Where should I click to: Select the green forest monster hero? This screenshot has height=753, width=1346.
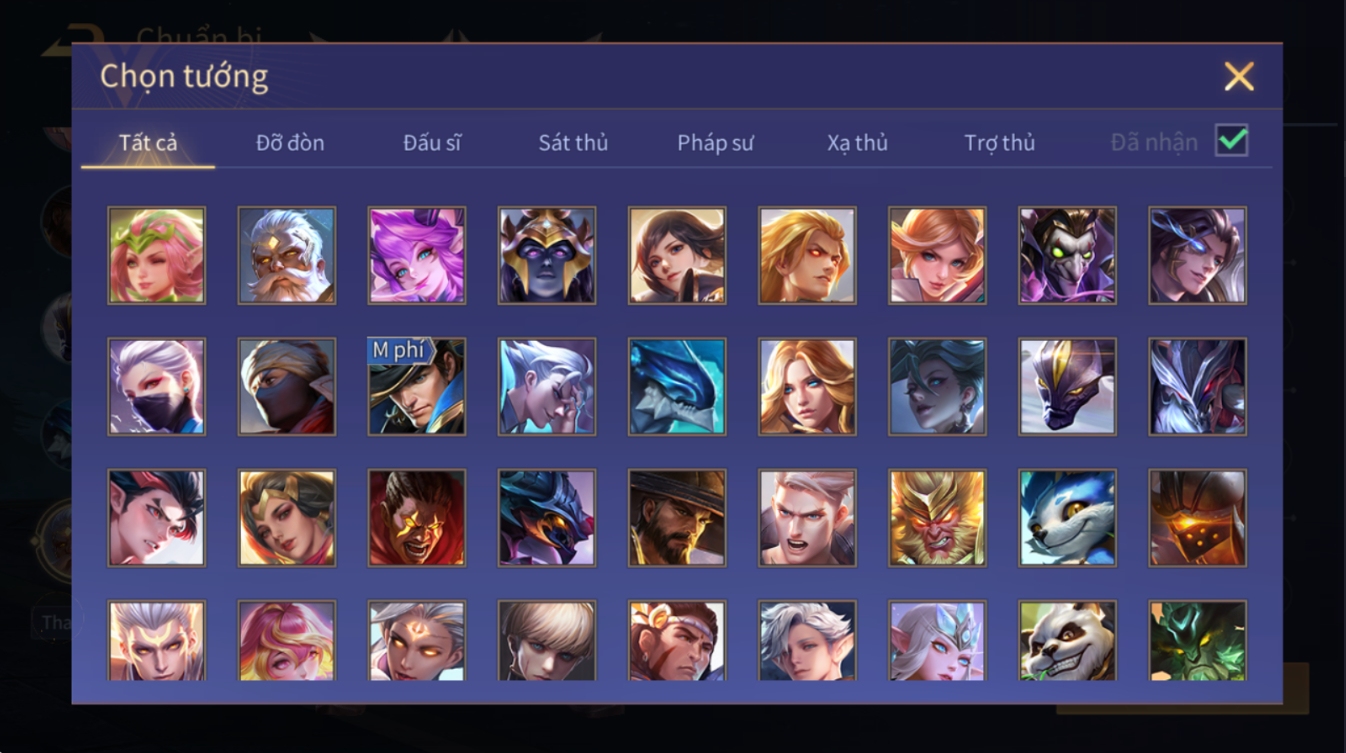pyautogui.click(x=1197, y=640)
